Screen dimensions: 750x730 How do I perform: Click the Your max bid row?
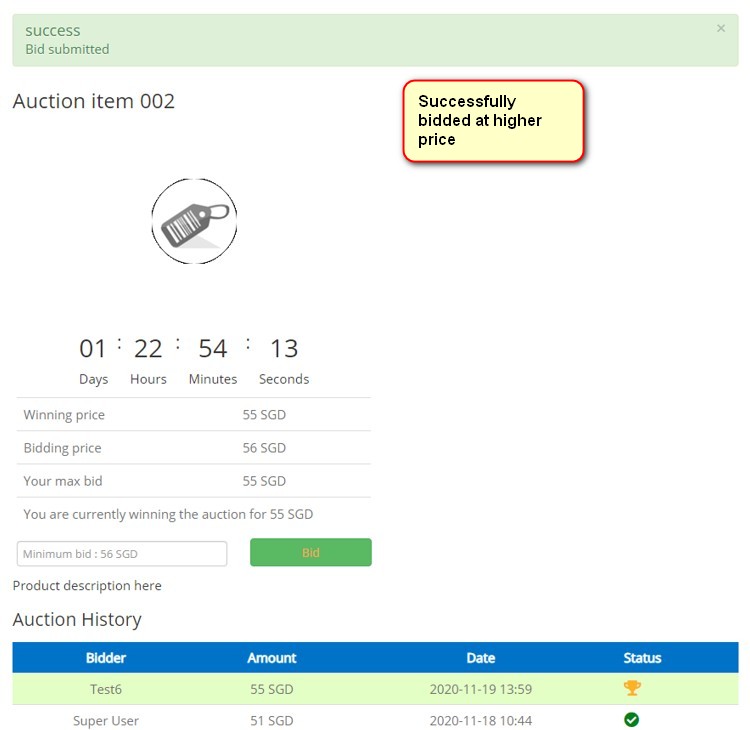(193, 481)
